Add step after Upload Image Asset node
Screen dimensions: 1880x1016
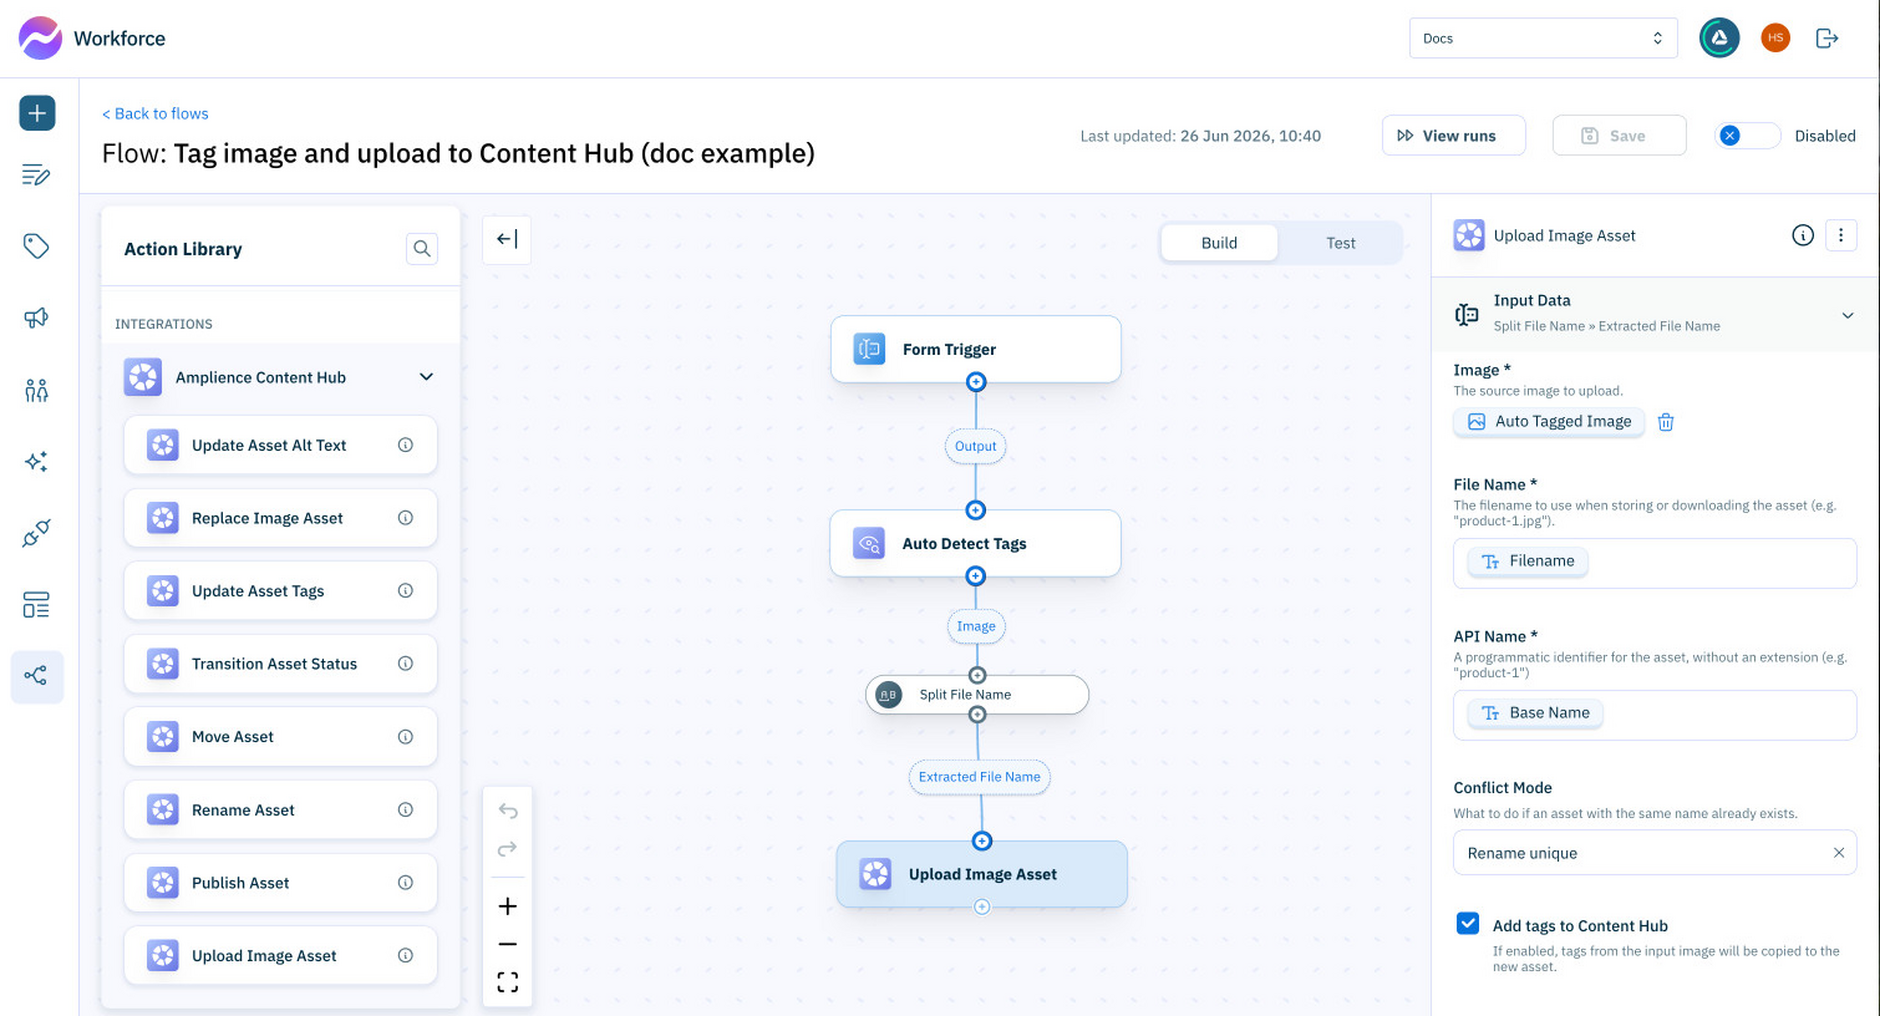tap(982, 907)
